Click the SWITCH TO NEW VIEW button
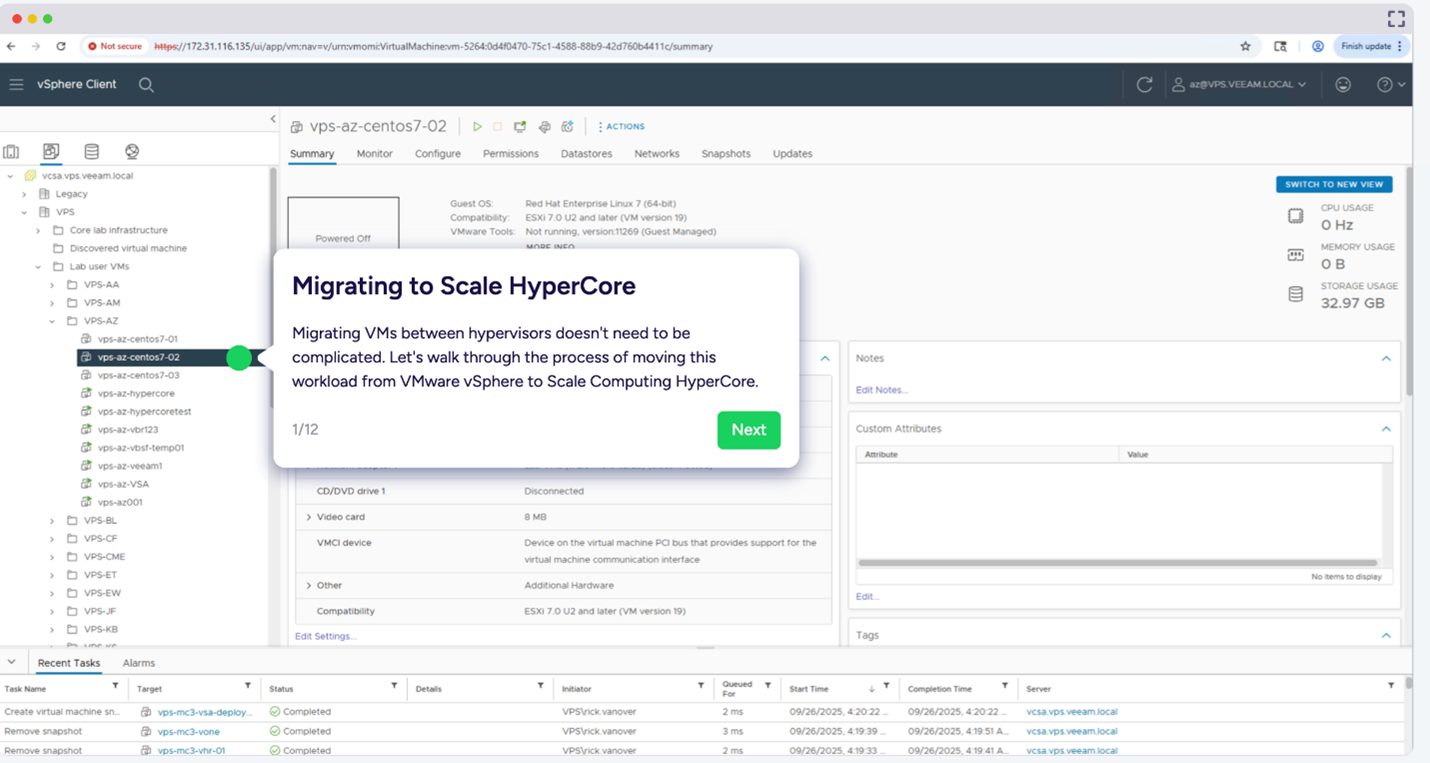The width and height of the screenshot is (1430, 763). click(1333, 184)
